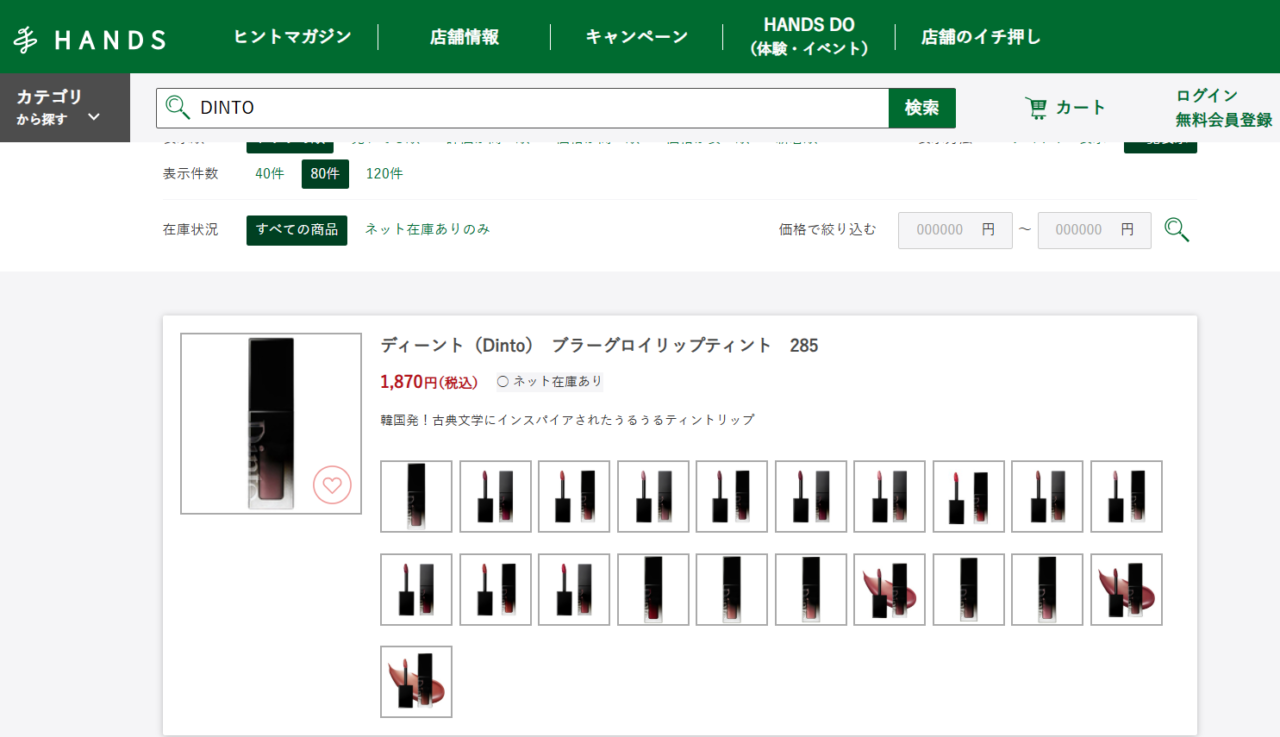Click the ログイン link
This screenshot has width=1280, height=737.
click(x=1207, y=96)
